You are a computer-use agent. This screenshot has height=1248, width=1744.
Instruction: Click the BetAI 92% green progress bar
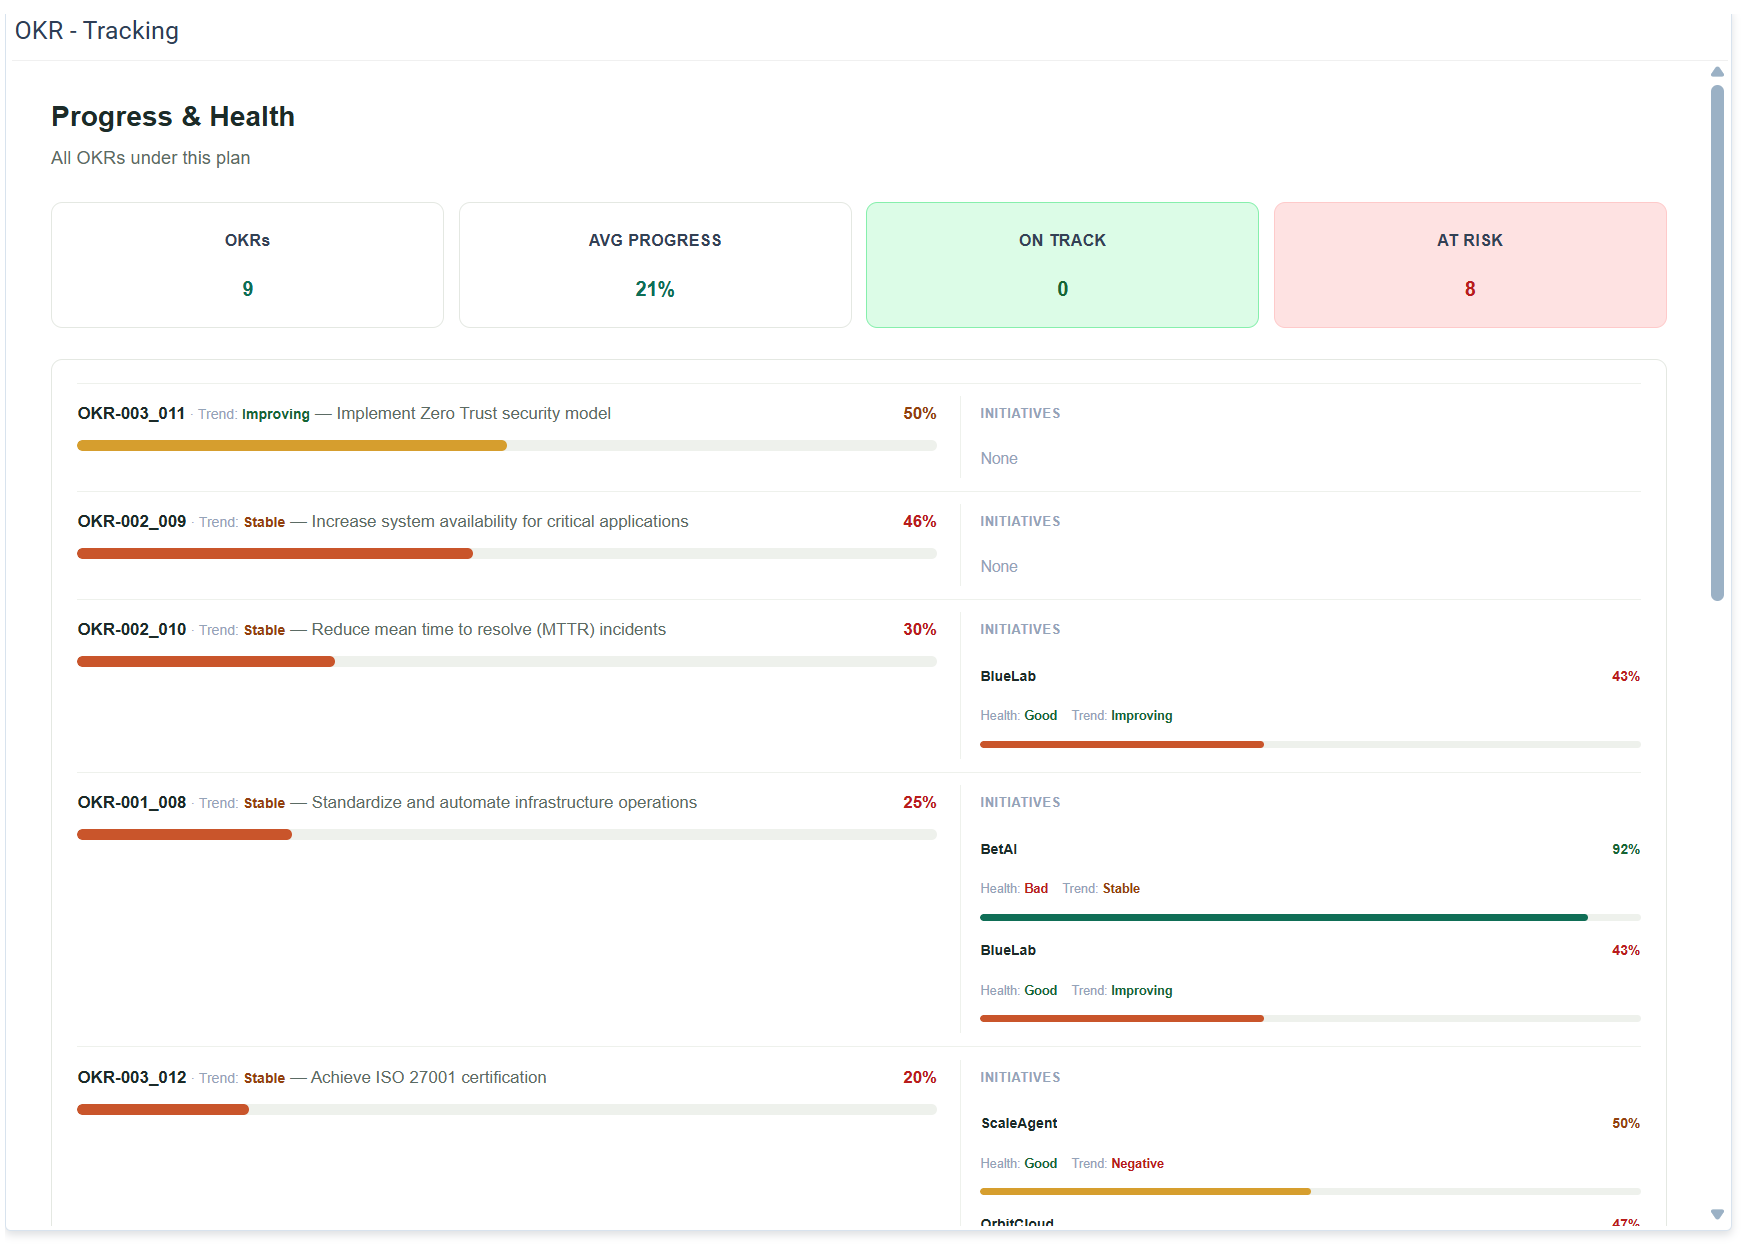1310,917
